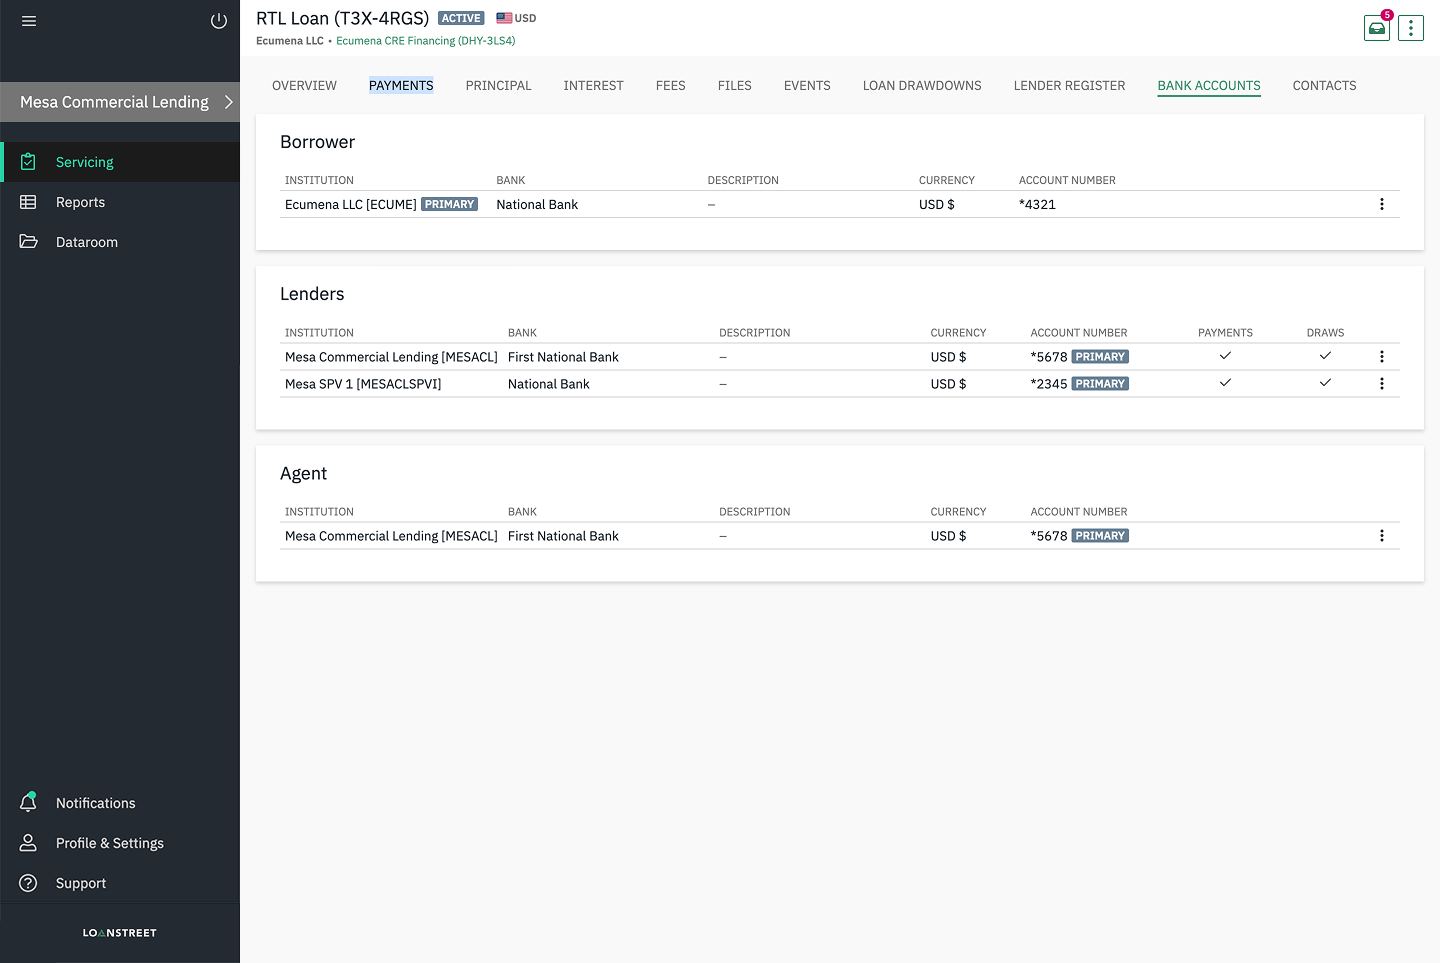The height and width of the screenshot is (963, 1440).
Task: Click the Profile & Settings person icon
Action: [x=28, y=843]
